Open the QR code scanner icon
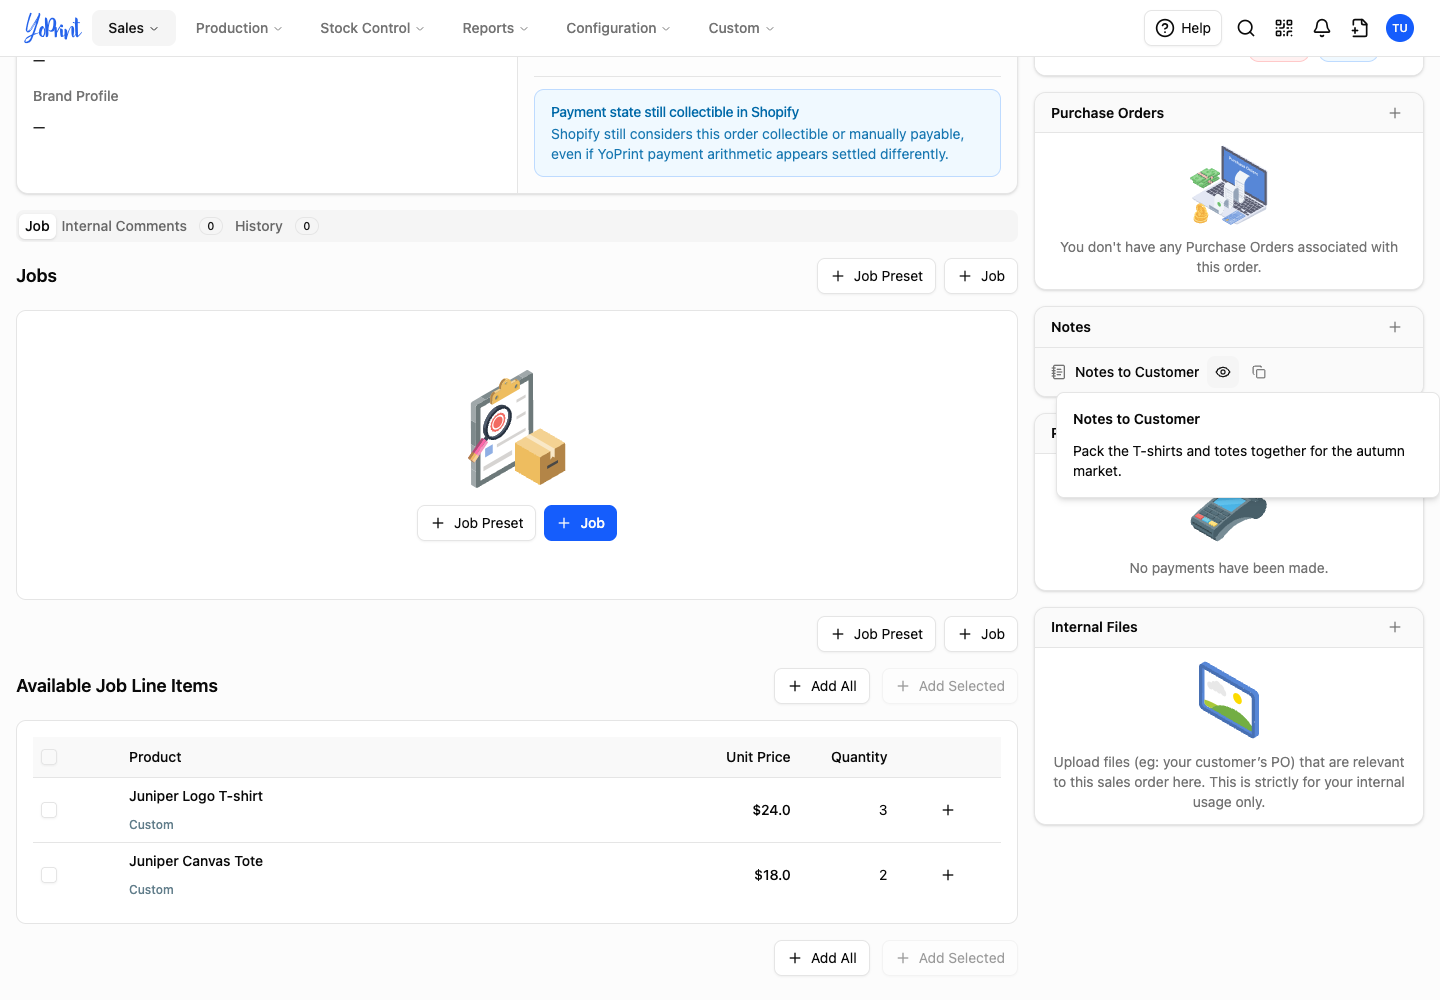This screenshot has width=1440, height=1000. 1284,28
